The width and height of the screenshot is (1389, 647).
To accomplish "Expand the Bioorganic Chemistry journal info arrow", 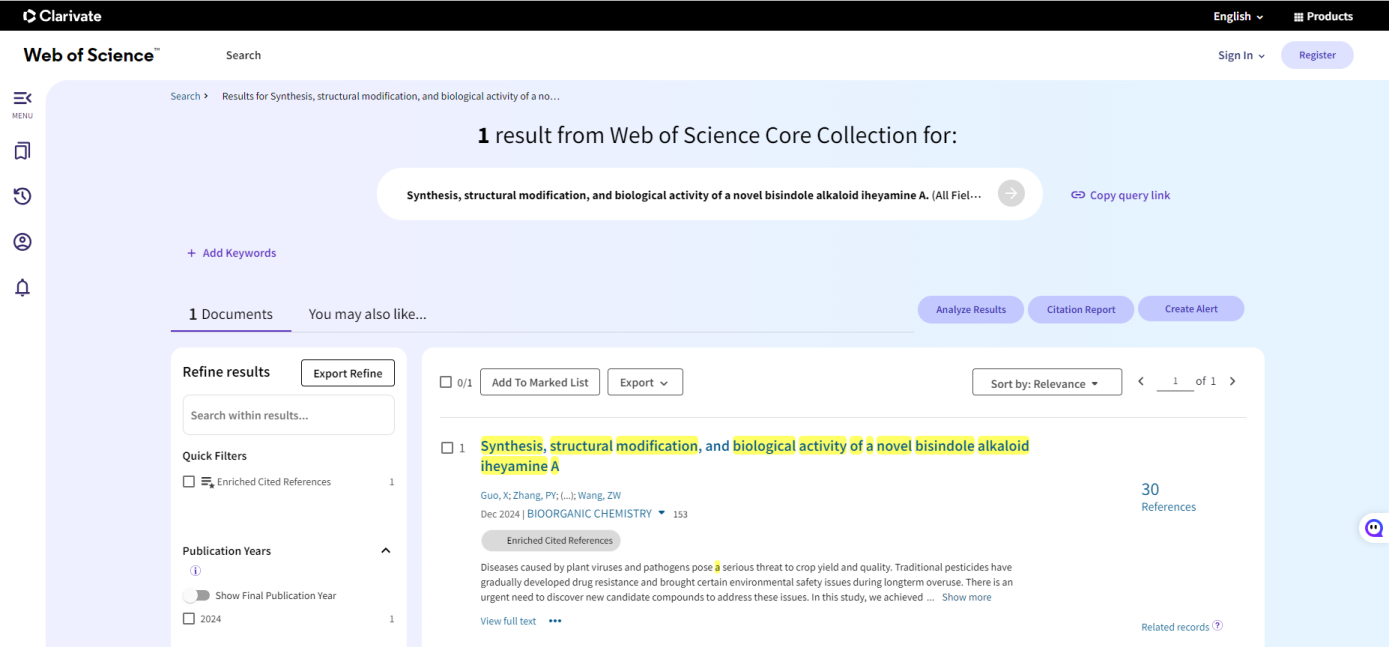I will 661,513.
